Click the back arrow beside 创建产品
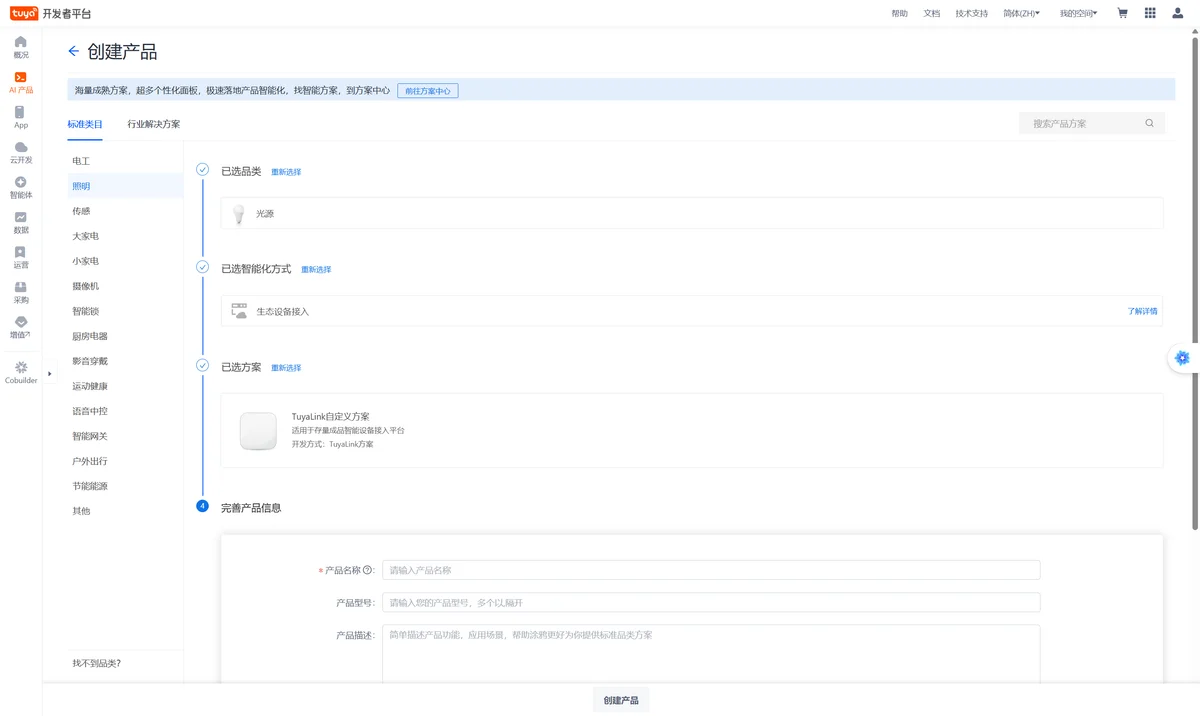 tap(73, 51)
